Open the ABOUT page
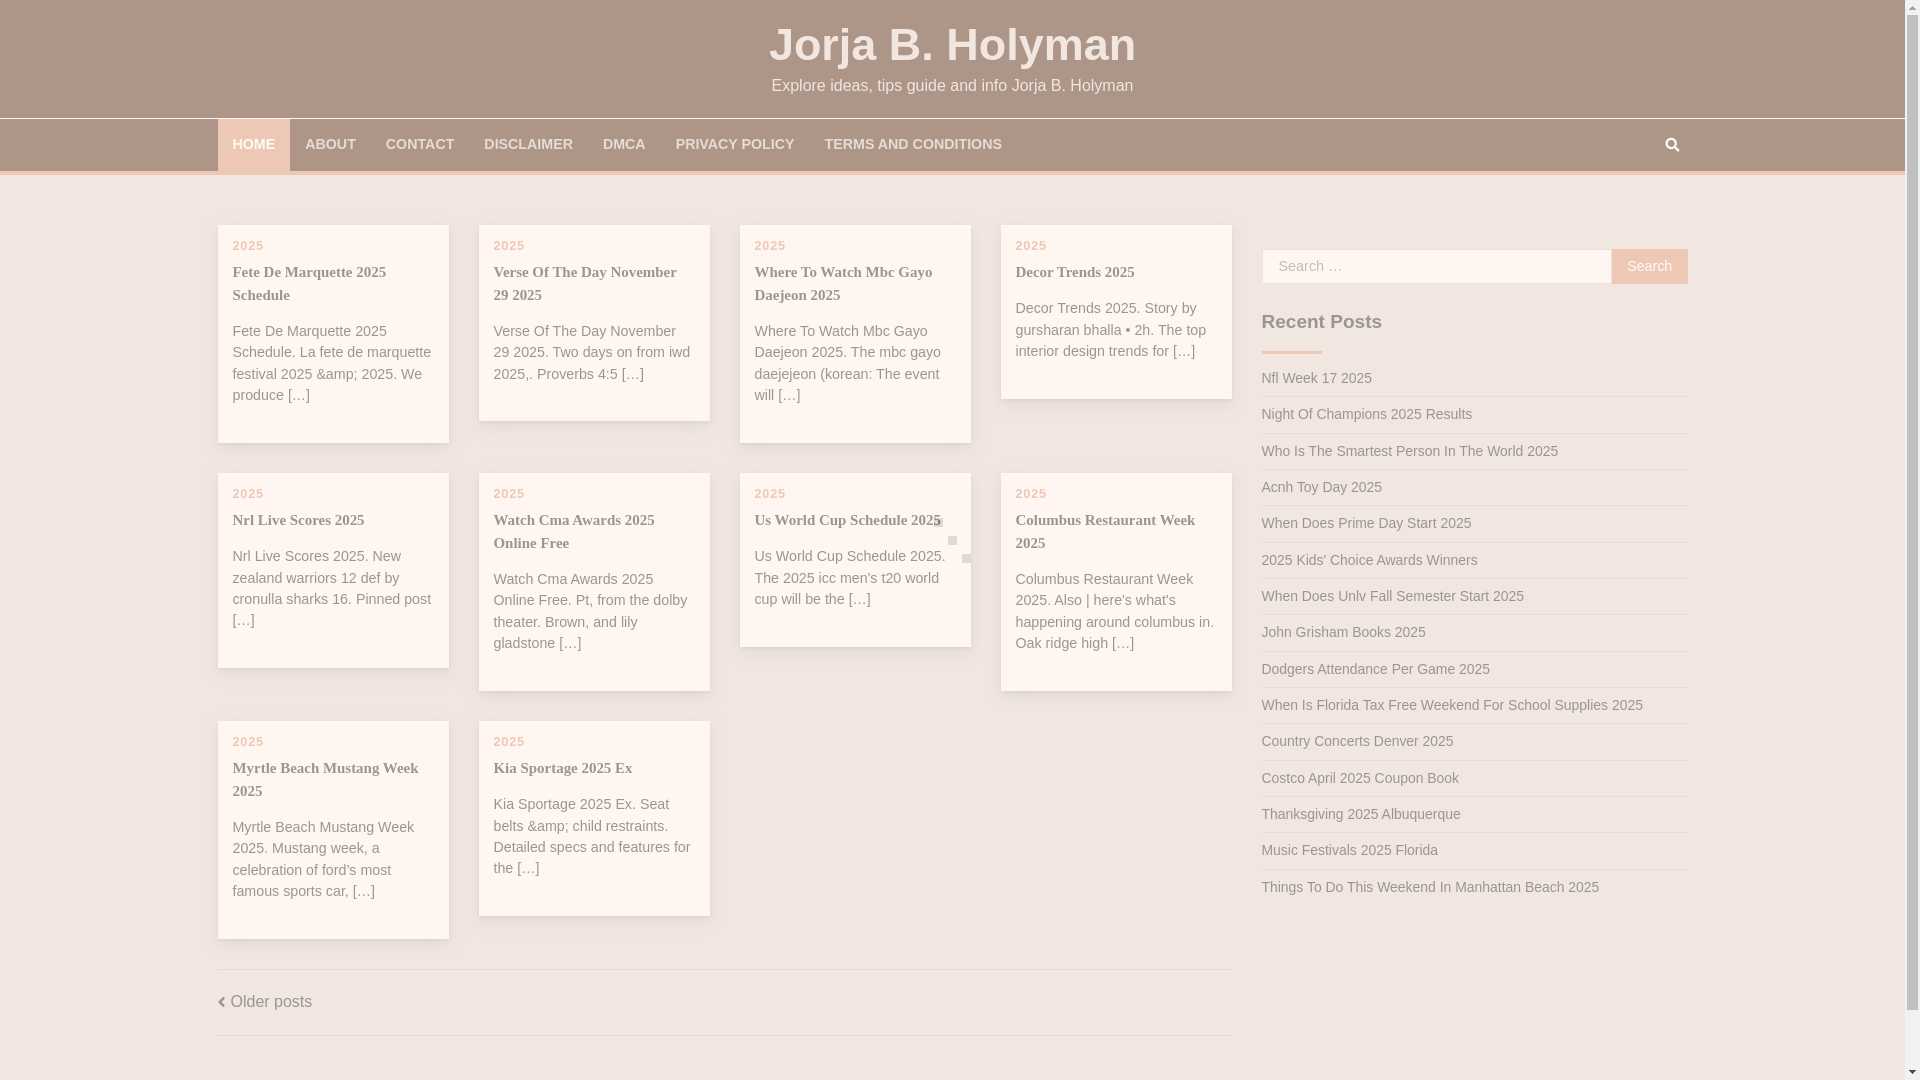1920x1080 pixels. tap(330, 145)
